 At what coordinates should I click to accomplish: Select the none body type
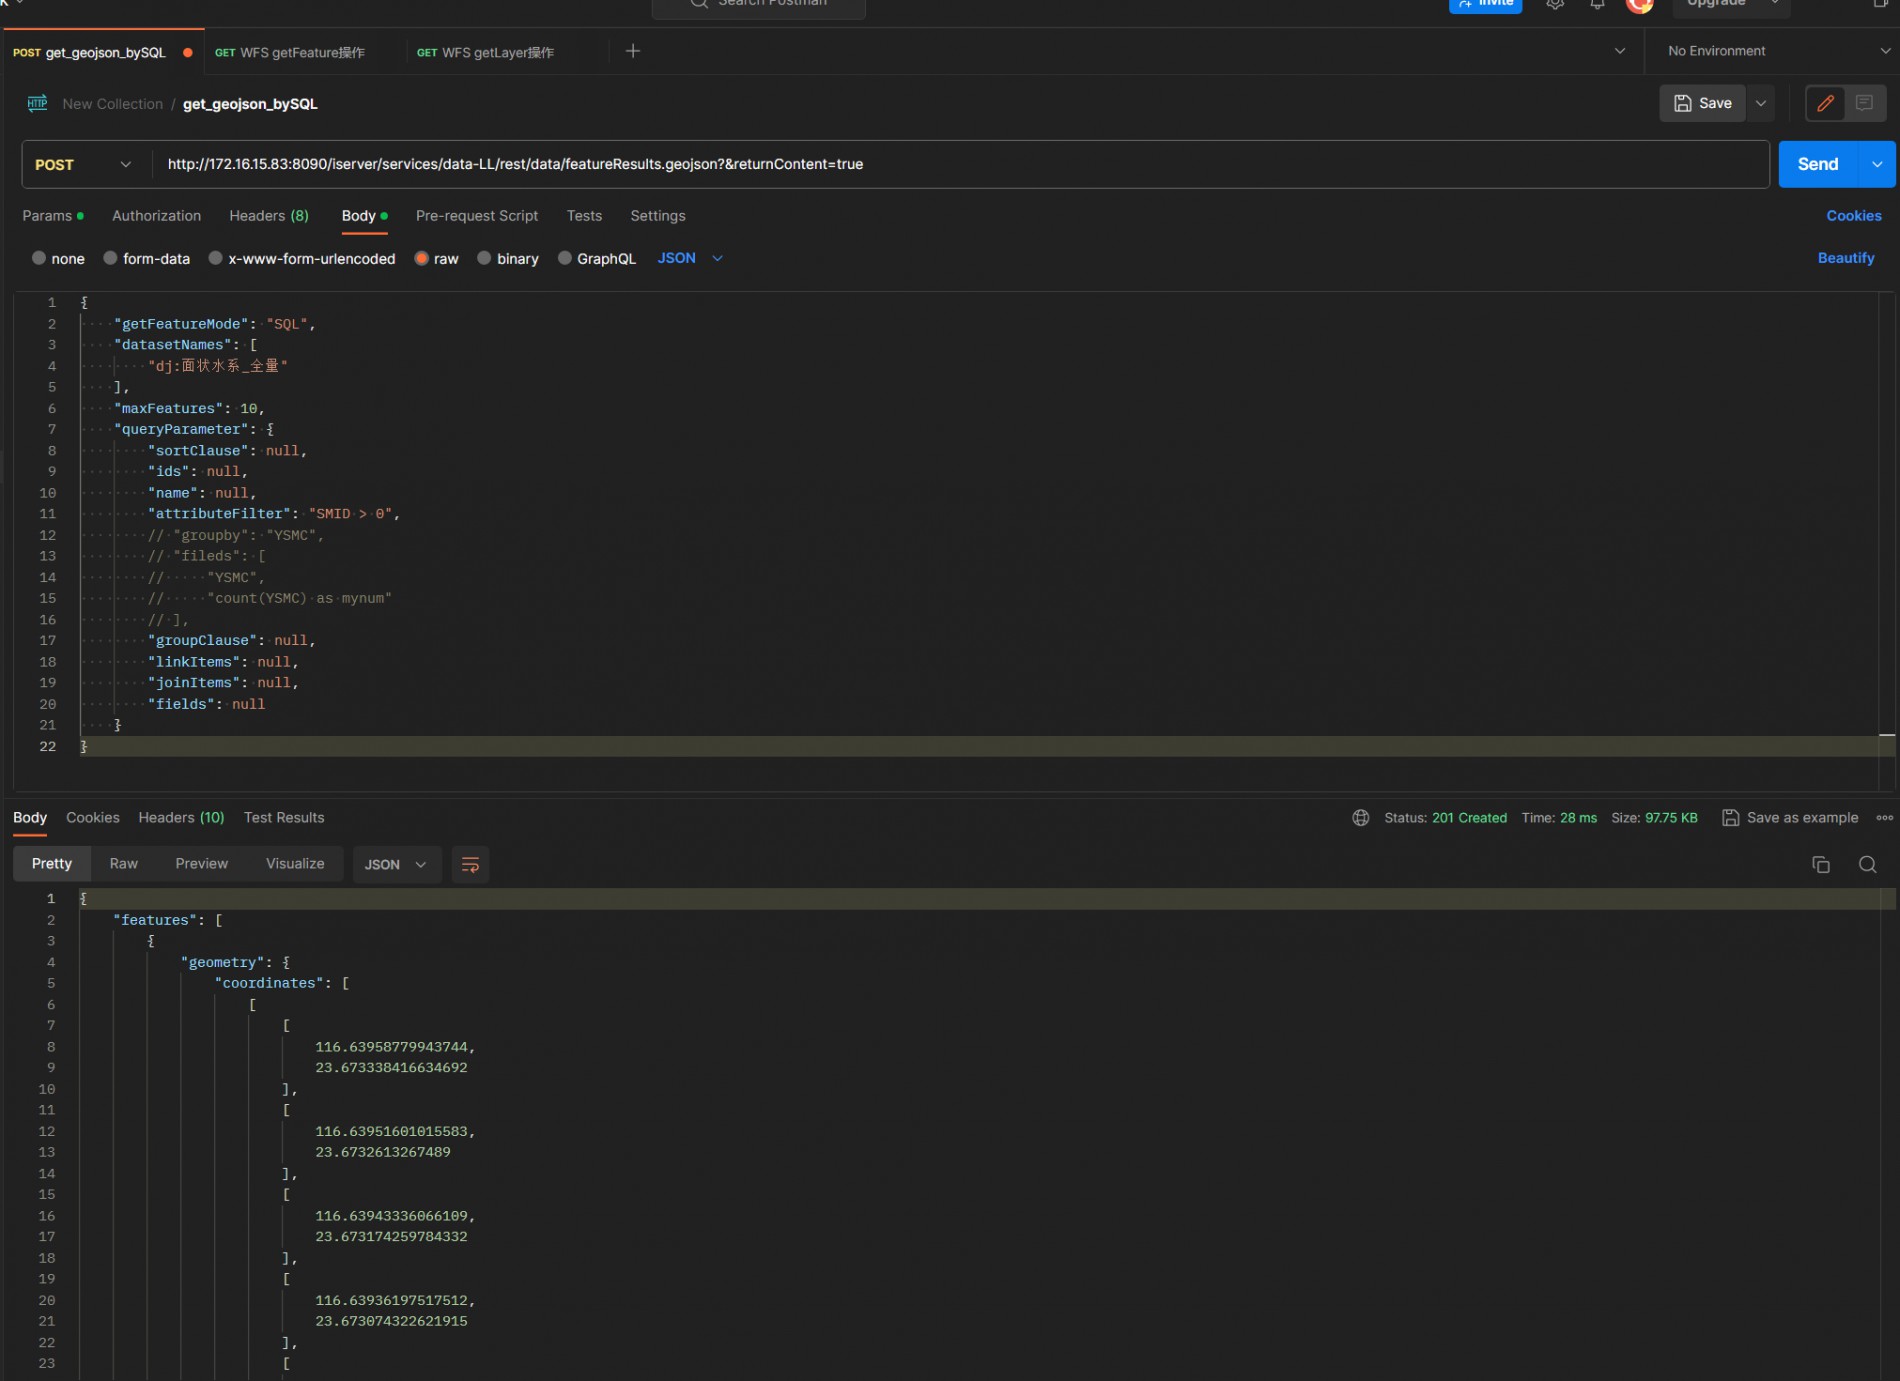coord(58,259)
